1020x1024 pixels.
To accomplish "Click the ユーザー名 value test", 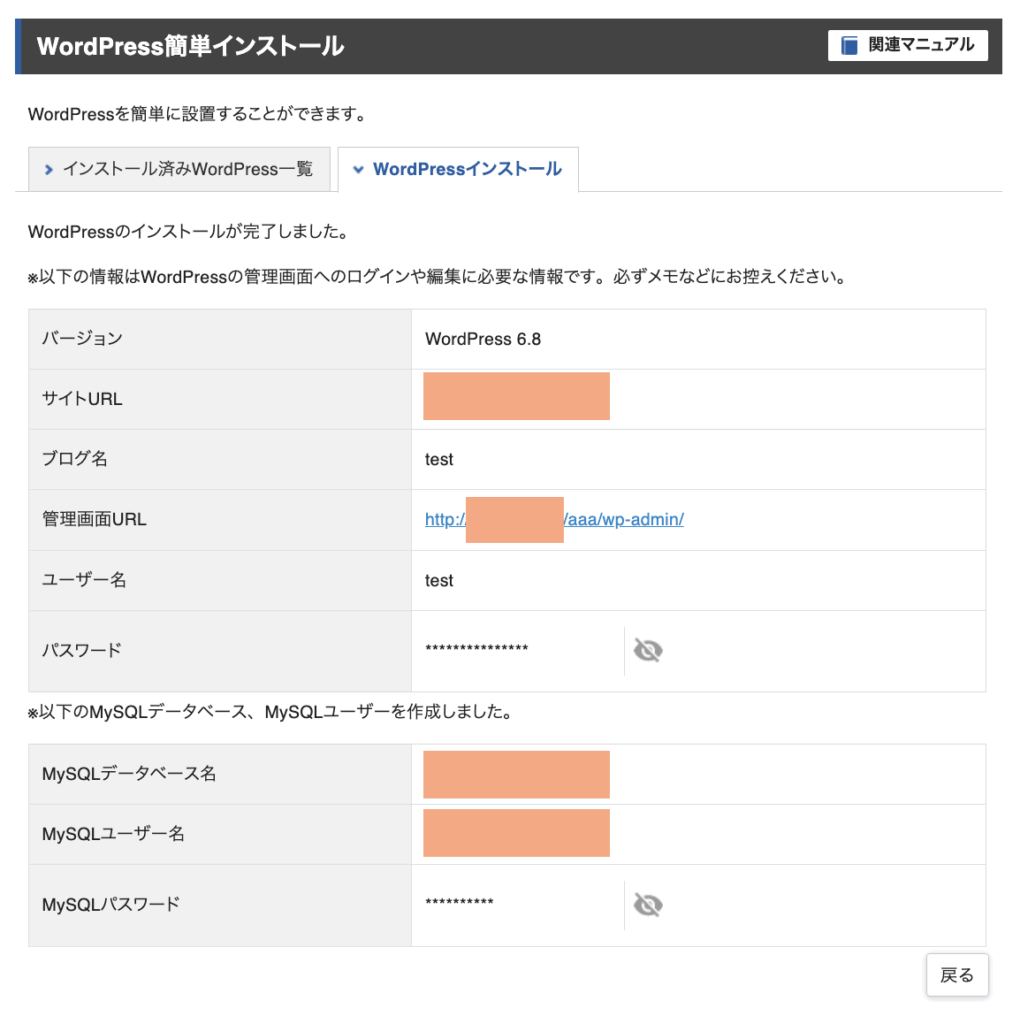I will tap(439, 581).
